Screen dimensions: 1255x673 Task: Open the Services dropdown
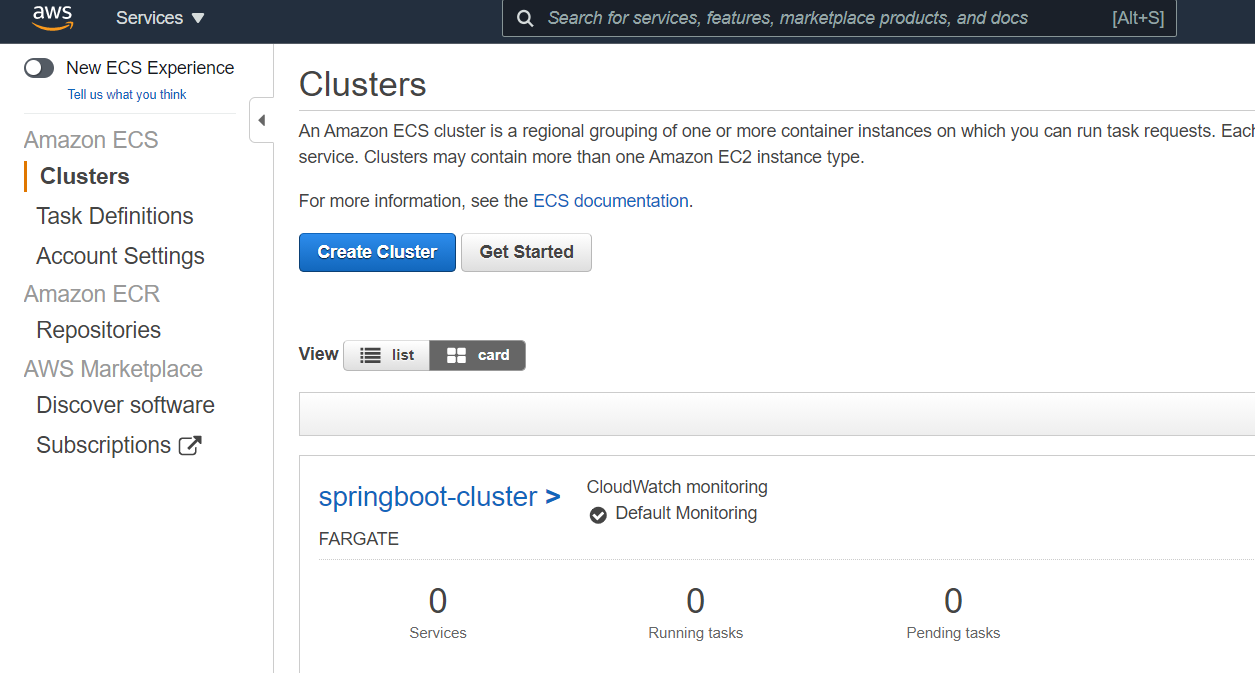160,18
